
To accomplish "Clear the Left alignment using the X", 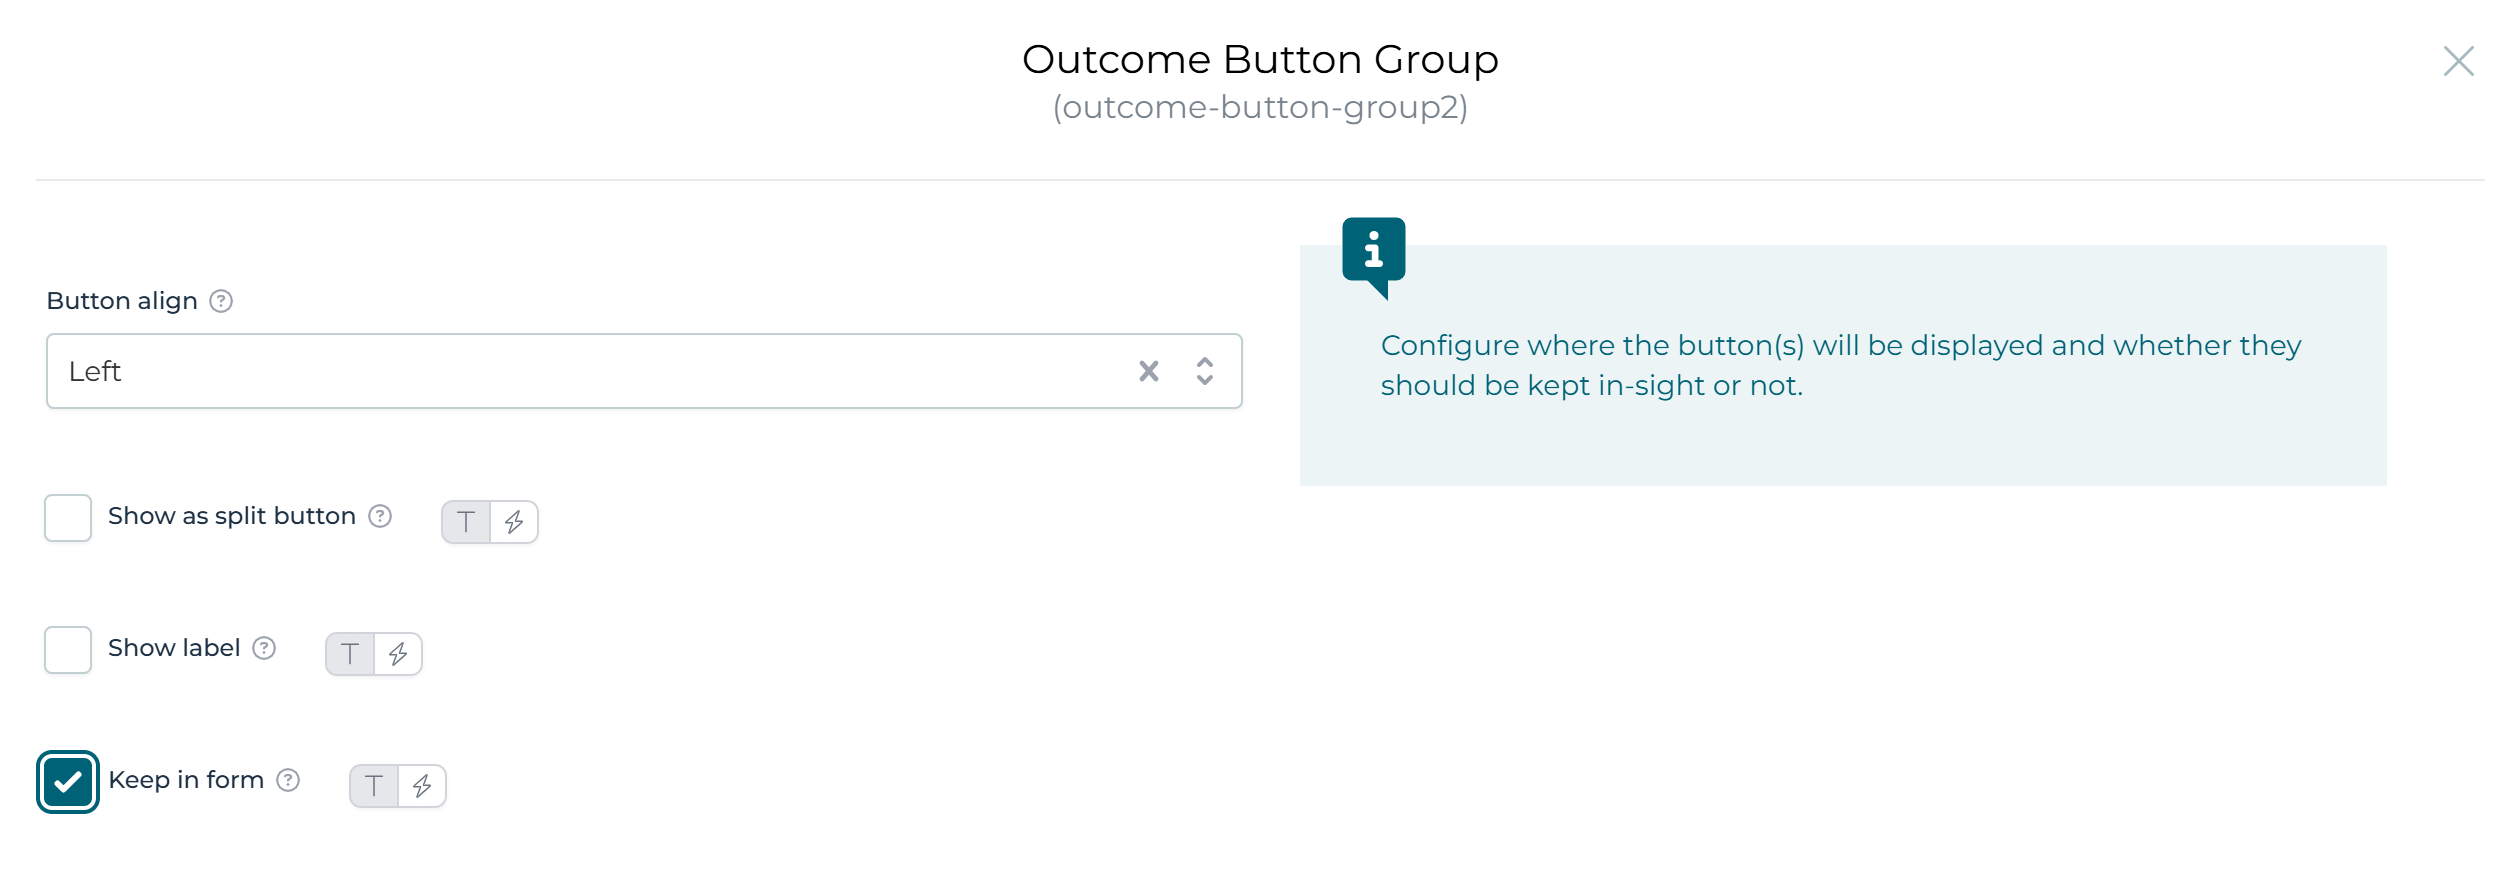I will 1148,371.
